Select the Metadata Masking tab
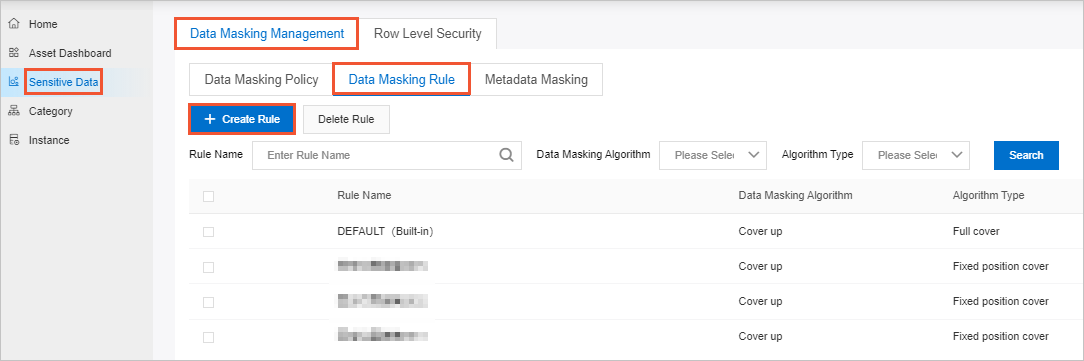The width and height of the screenshot is (1084, 361). 536,80
